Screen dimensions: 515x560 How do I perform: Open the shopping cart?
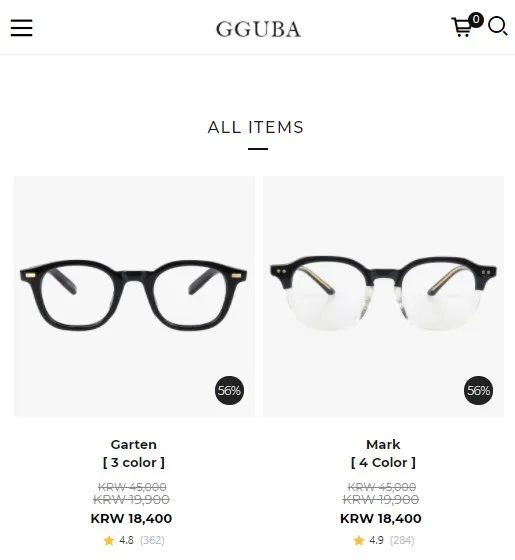coord(461,28)
